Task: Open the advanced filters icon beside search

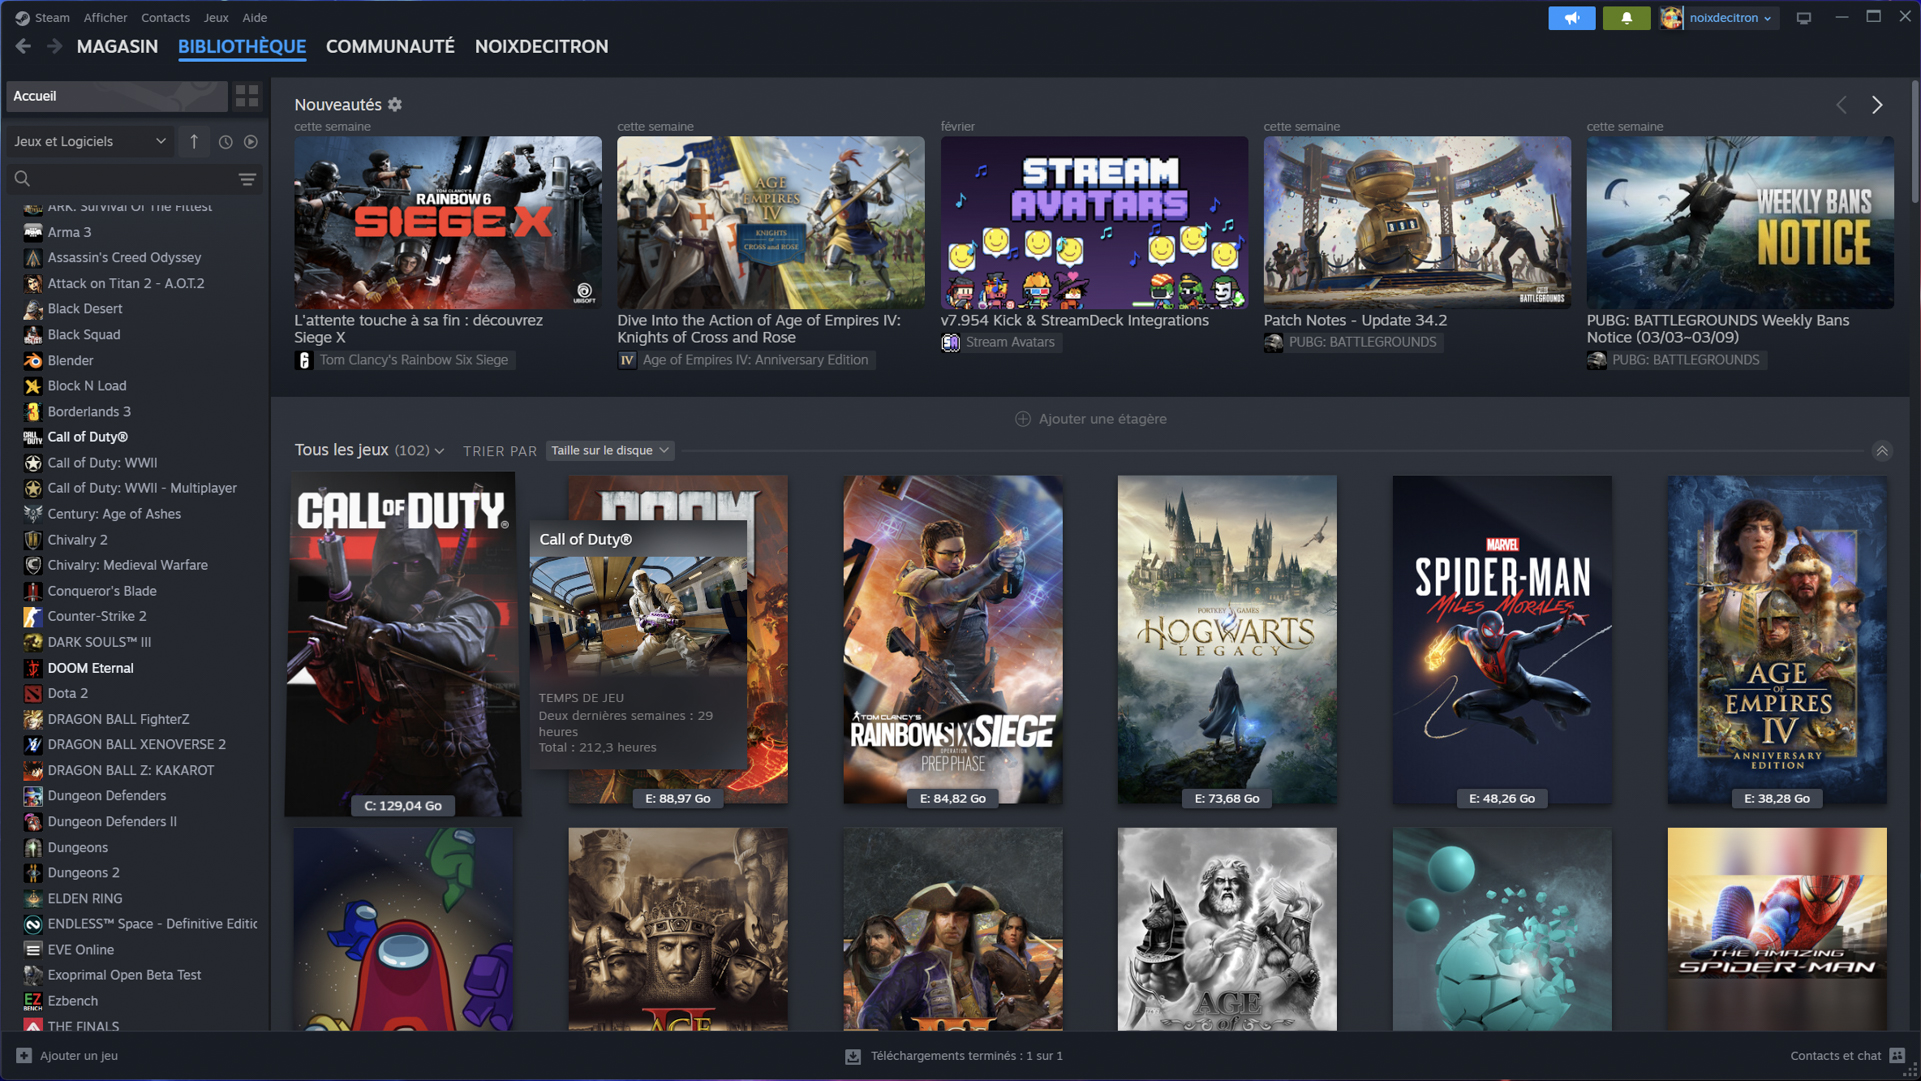Action: (x=247, y=179)
